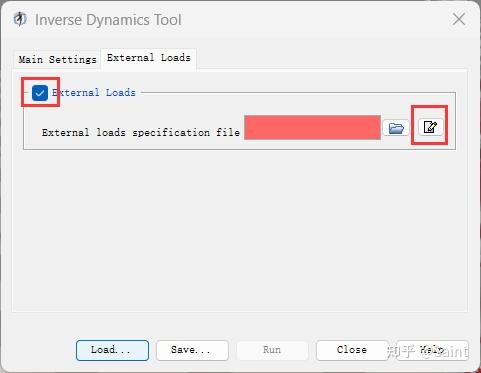Select the External Loads tab
This screenshot has width=481, height=373.
[149, 58]
